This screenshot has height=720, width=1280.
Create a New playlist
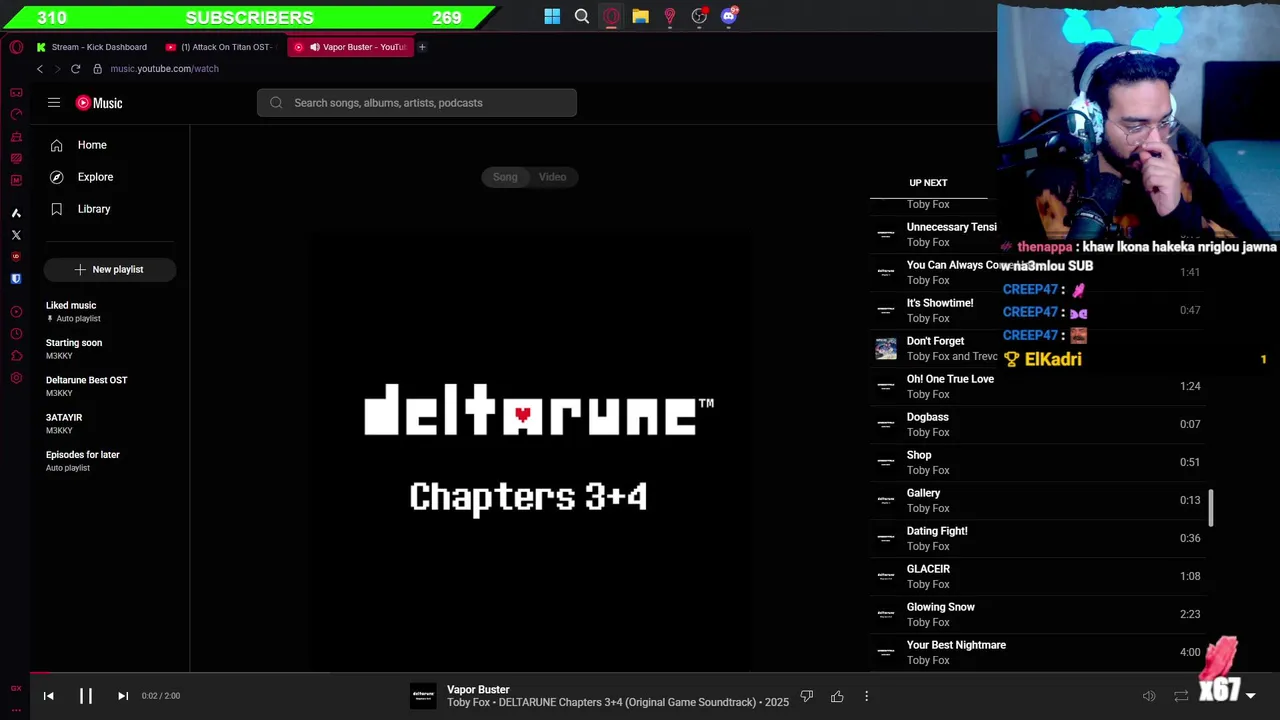coord(110,269)
